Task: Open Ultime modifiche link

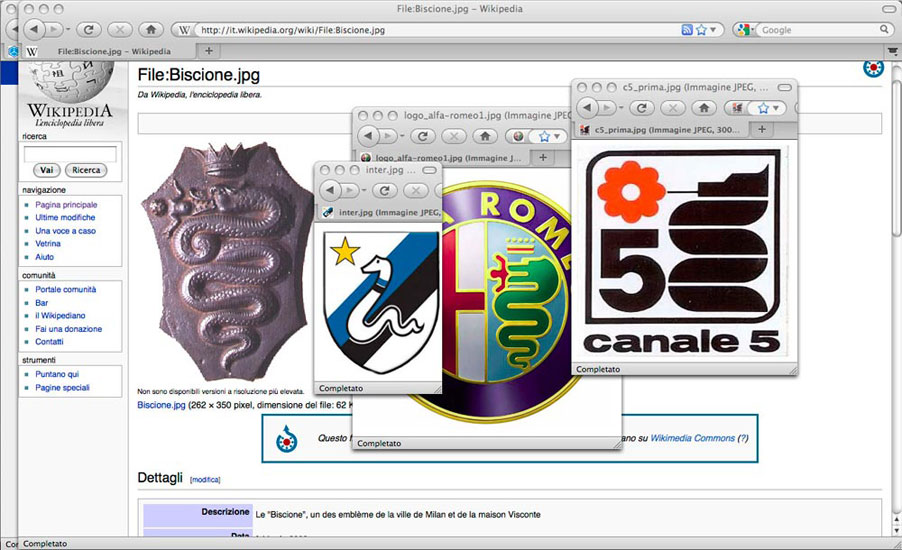Action: pyautogui.click(x=65, y=217)
